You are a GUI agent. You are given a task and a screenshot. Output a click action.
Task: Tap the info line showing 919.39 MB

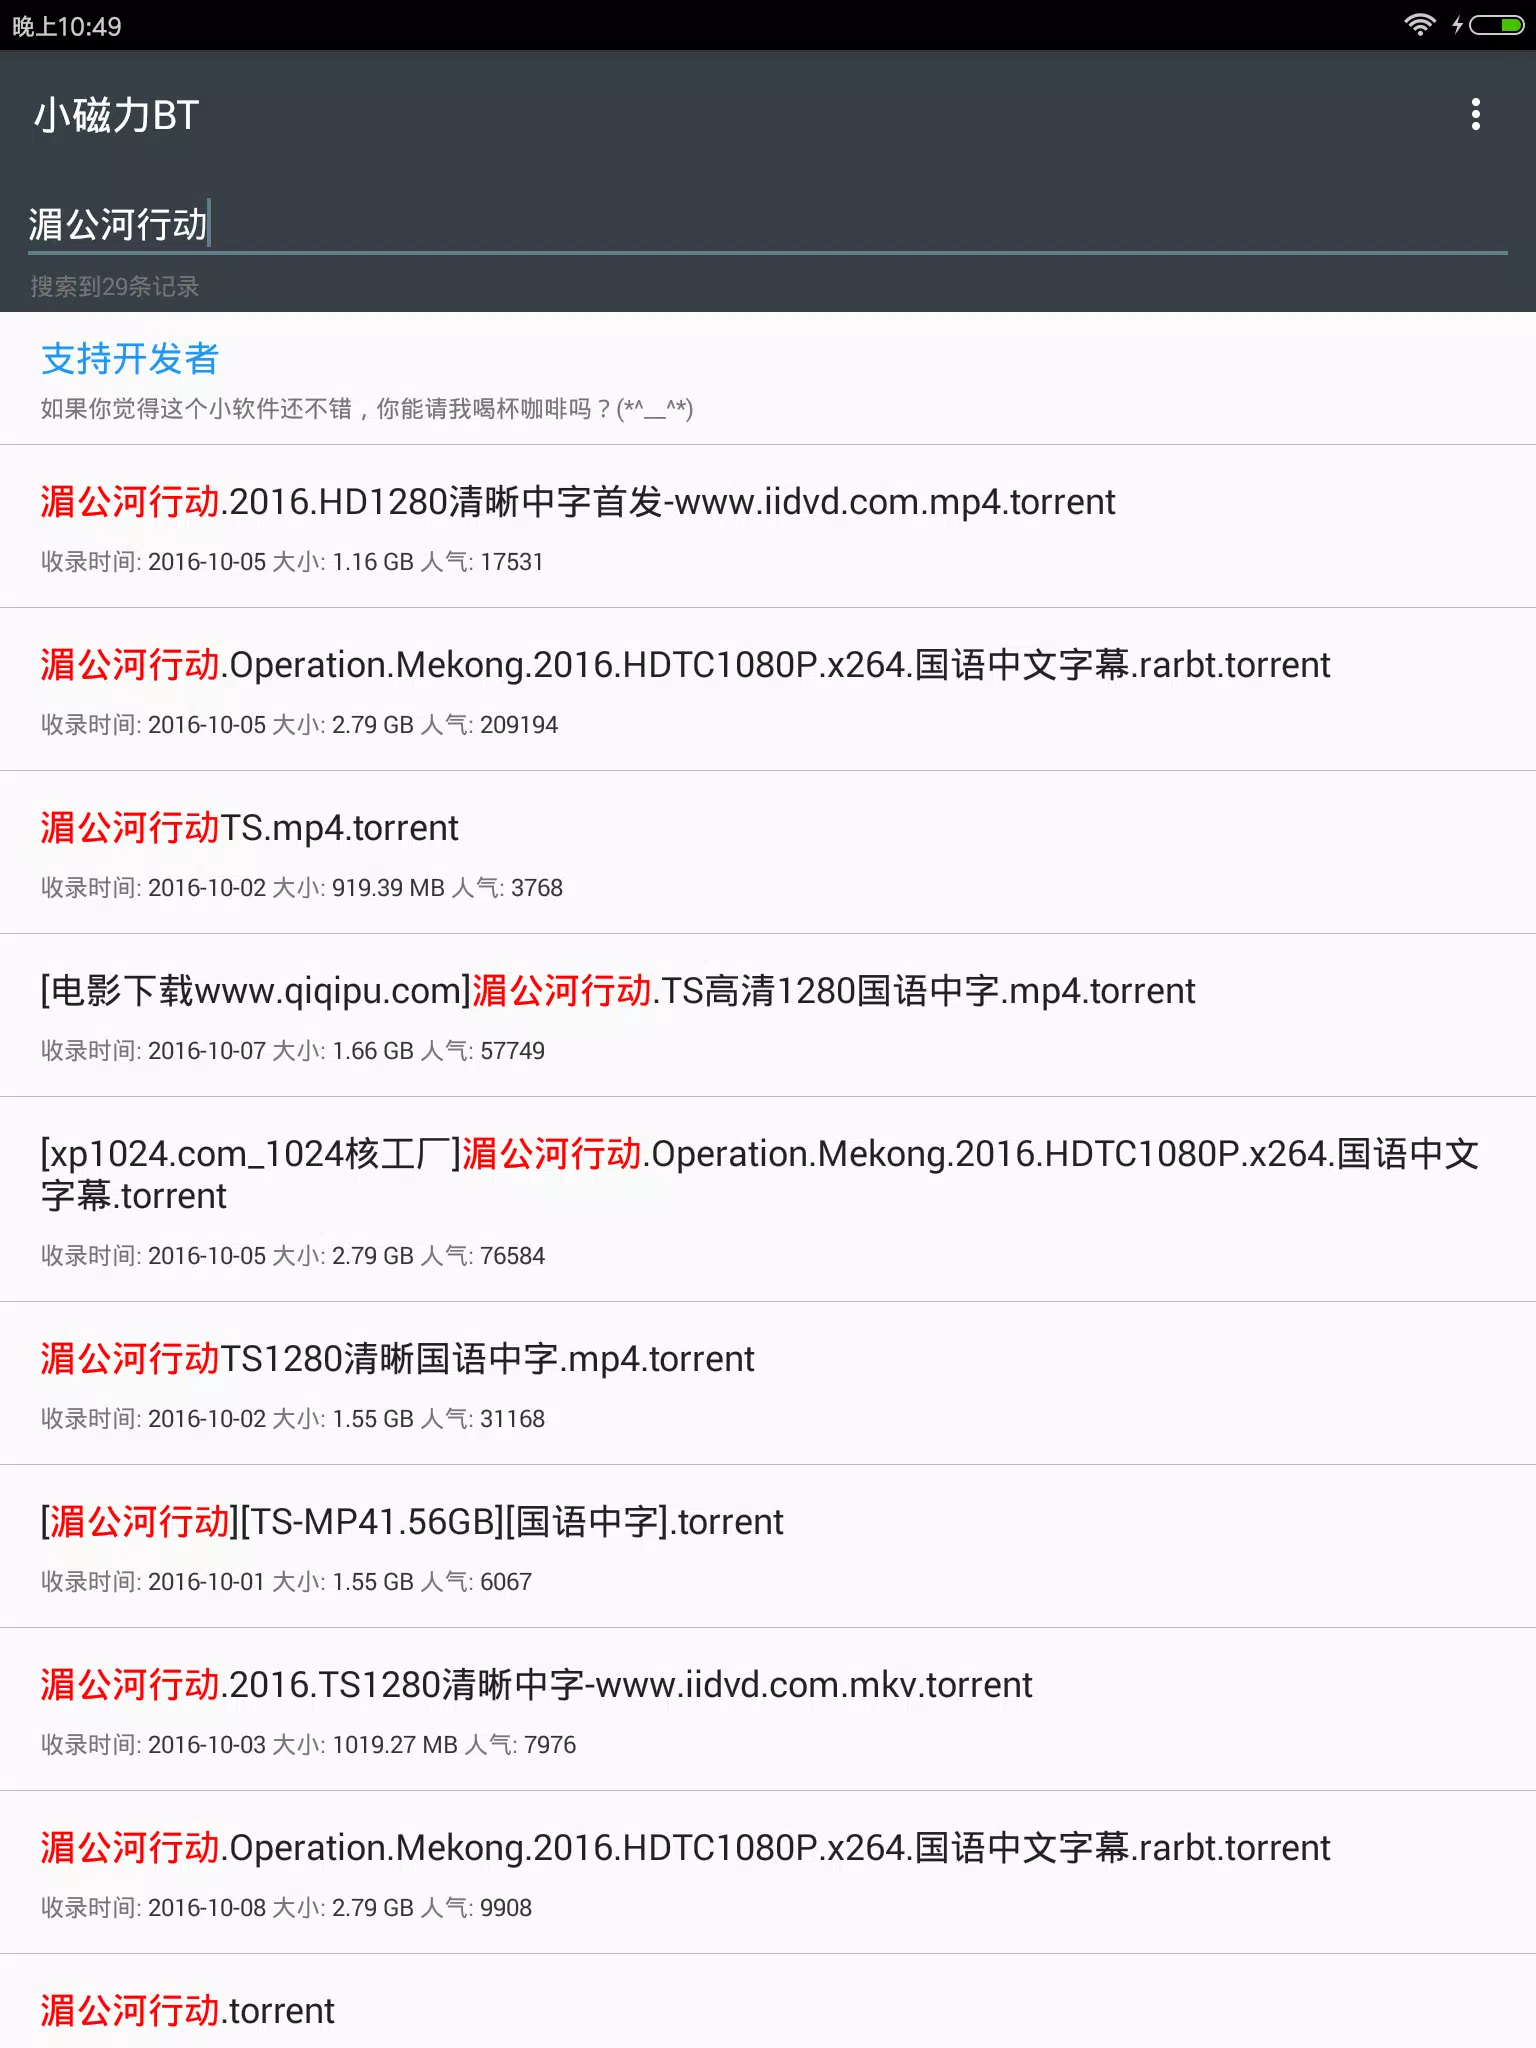coord(302,888)
